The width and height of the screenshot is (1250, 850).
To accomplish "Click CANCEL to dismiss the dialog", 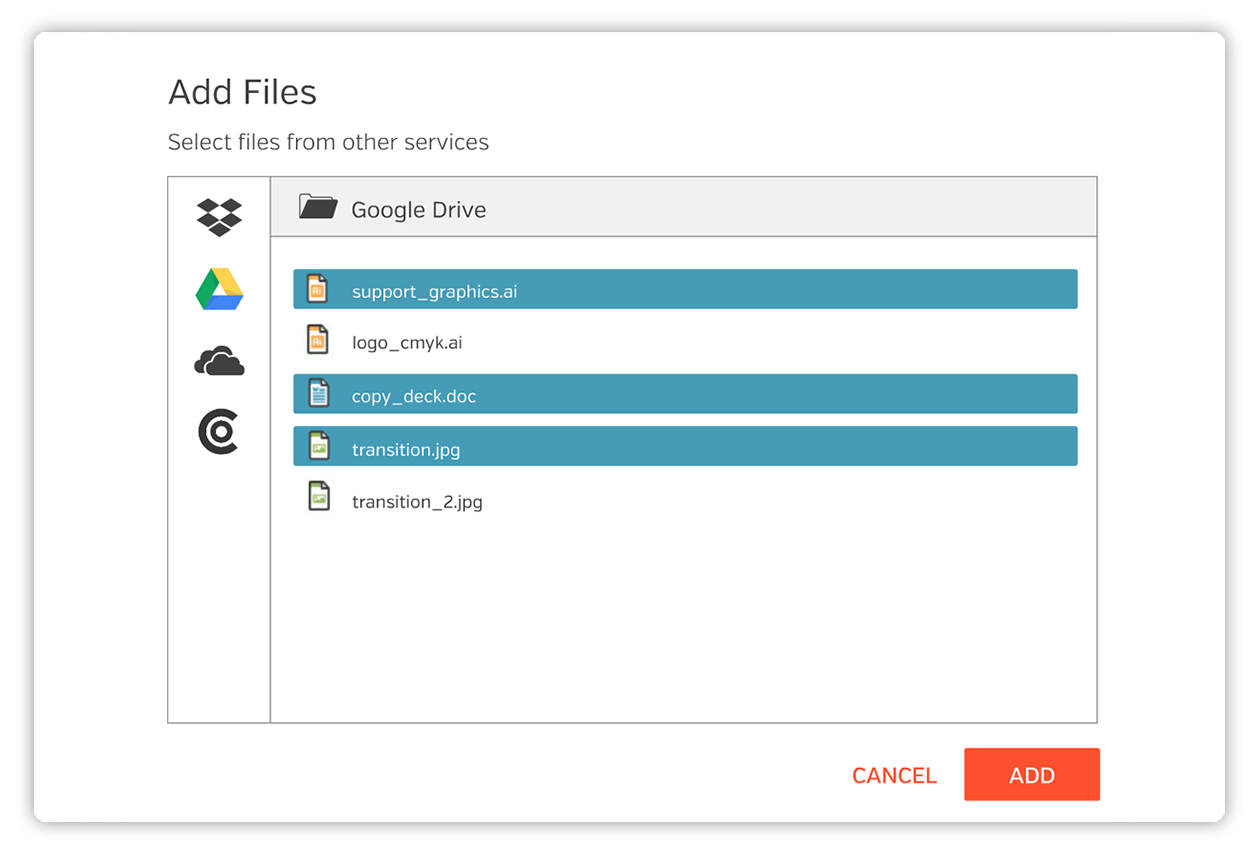I will coord(893,775).
